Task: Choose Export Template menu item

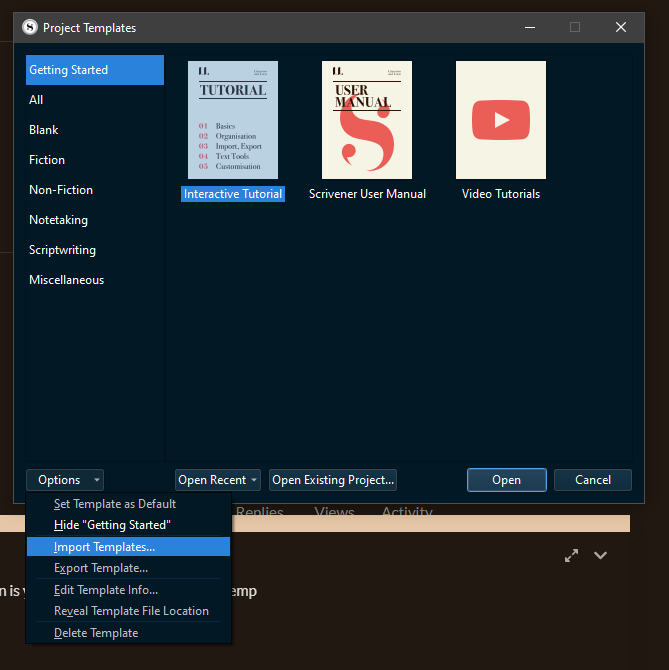Action: (x=128, y=568)
